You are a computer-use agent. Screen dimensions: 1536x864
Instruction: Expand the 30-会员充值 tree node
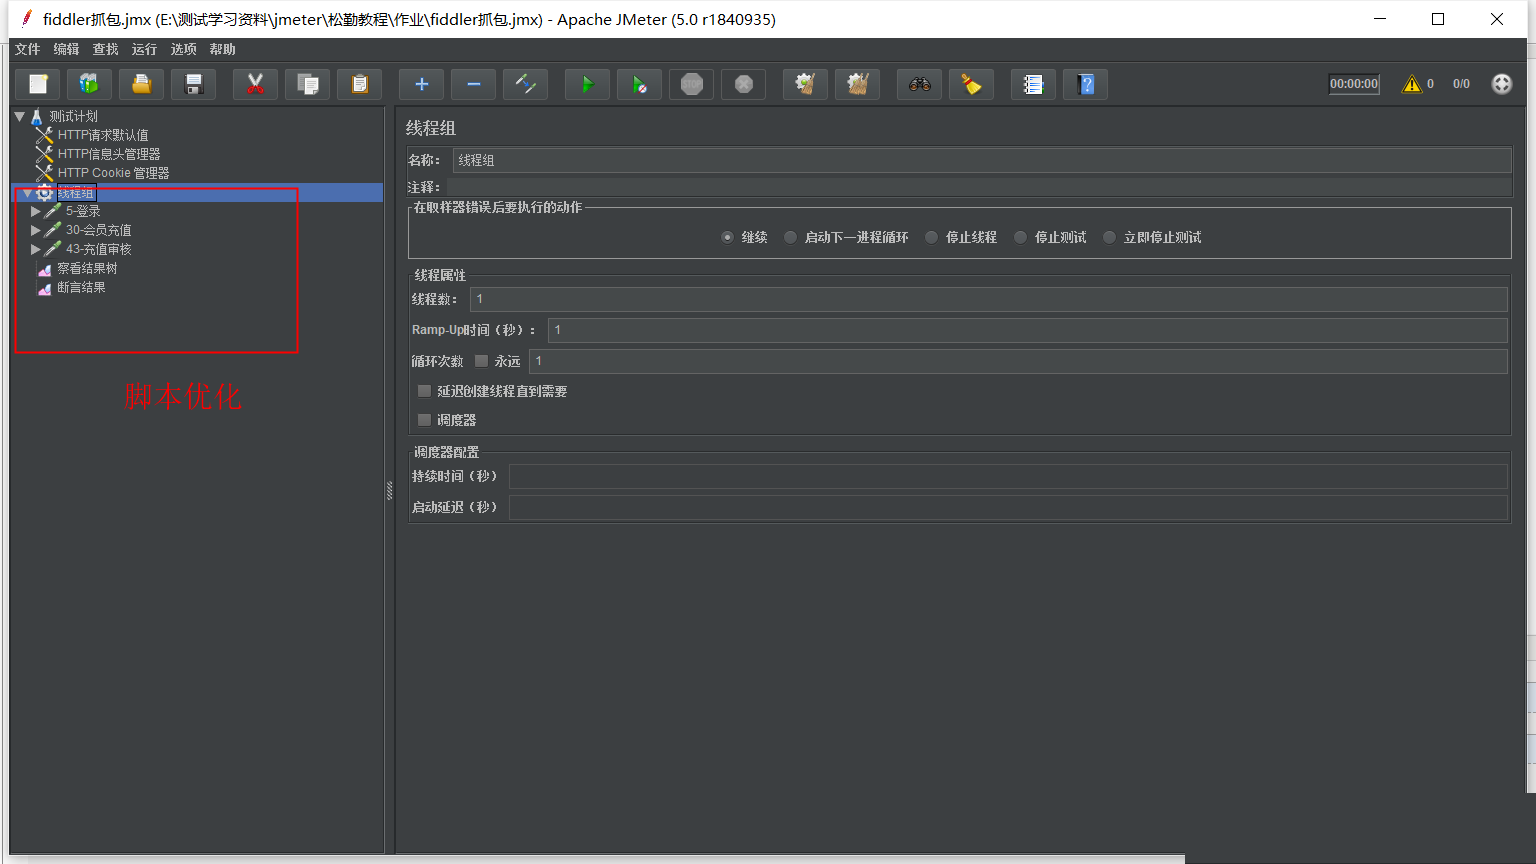tap(36, 230)
